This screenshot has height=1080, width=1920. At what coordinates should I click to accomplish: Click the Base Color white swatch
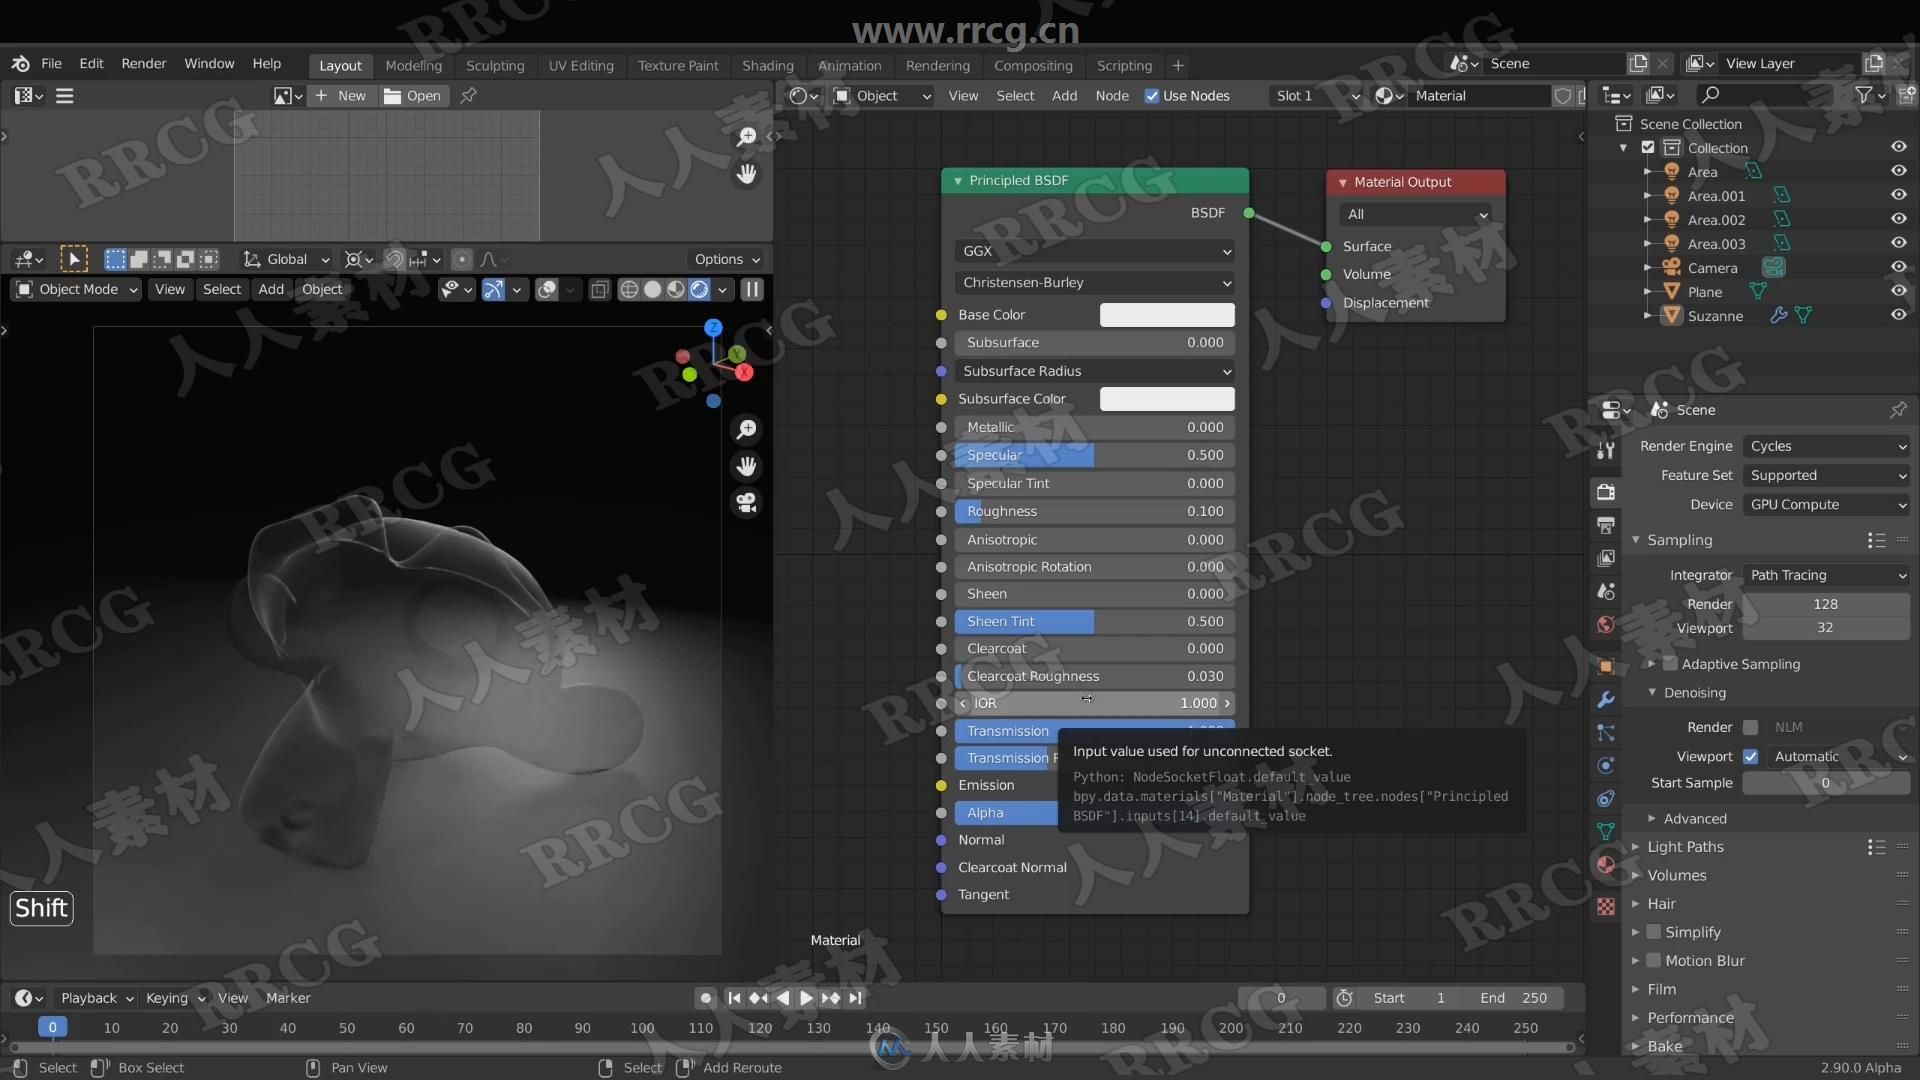1166,314
